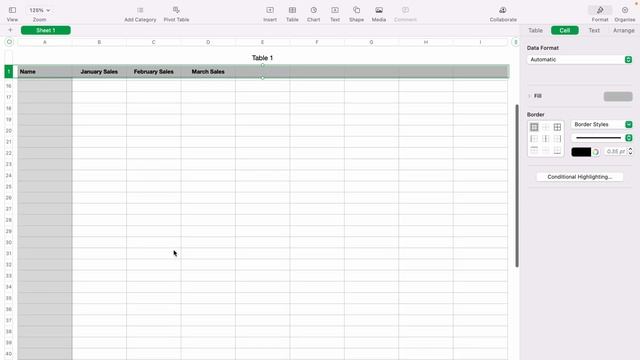The height and width of the screenshot is (360, 640).
Task: Open the Arrange inspector tab
Action: [x=623, y=30]
